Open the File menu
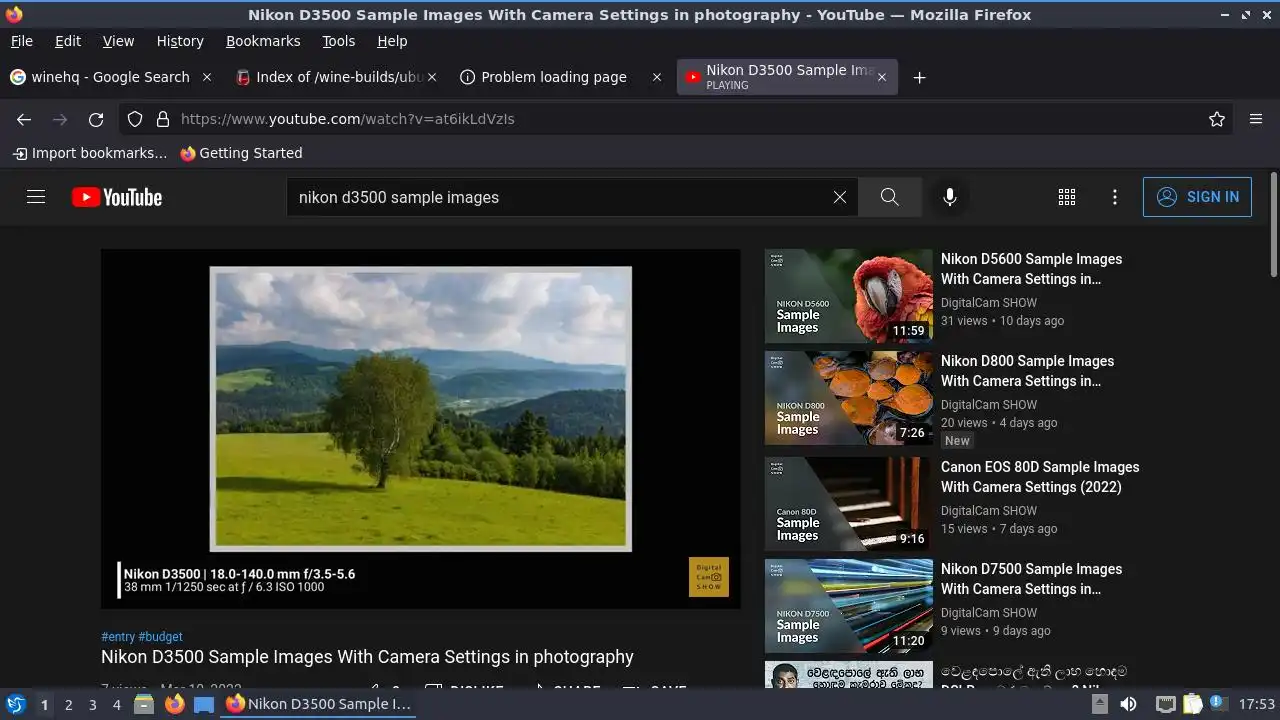 21,41
